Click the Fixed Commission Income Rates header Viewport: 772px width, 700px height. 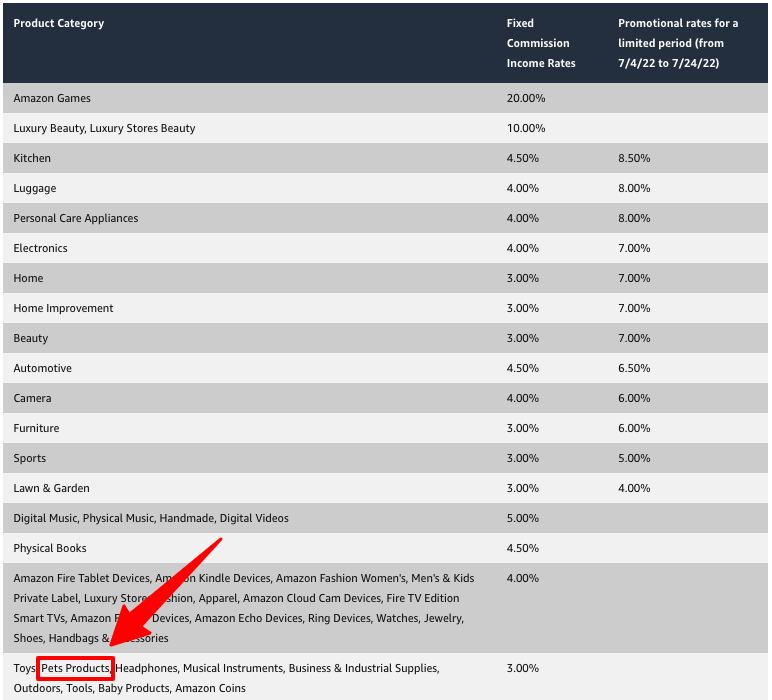coord(540,43)
